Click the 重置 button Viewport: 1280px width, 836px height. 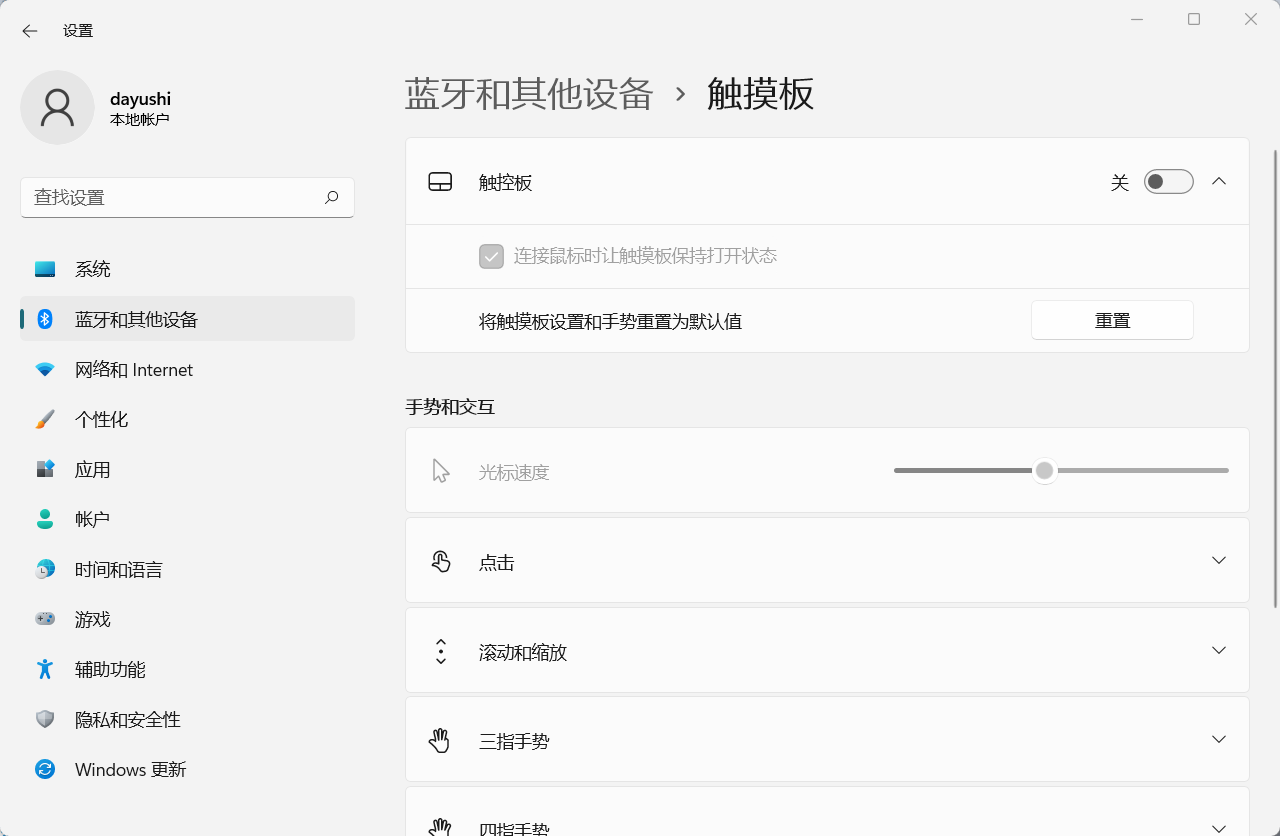(x=1112, y=321)
